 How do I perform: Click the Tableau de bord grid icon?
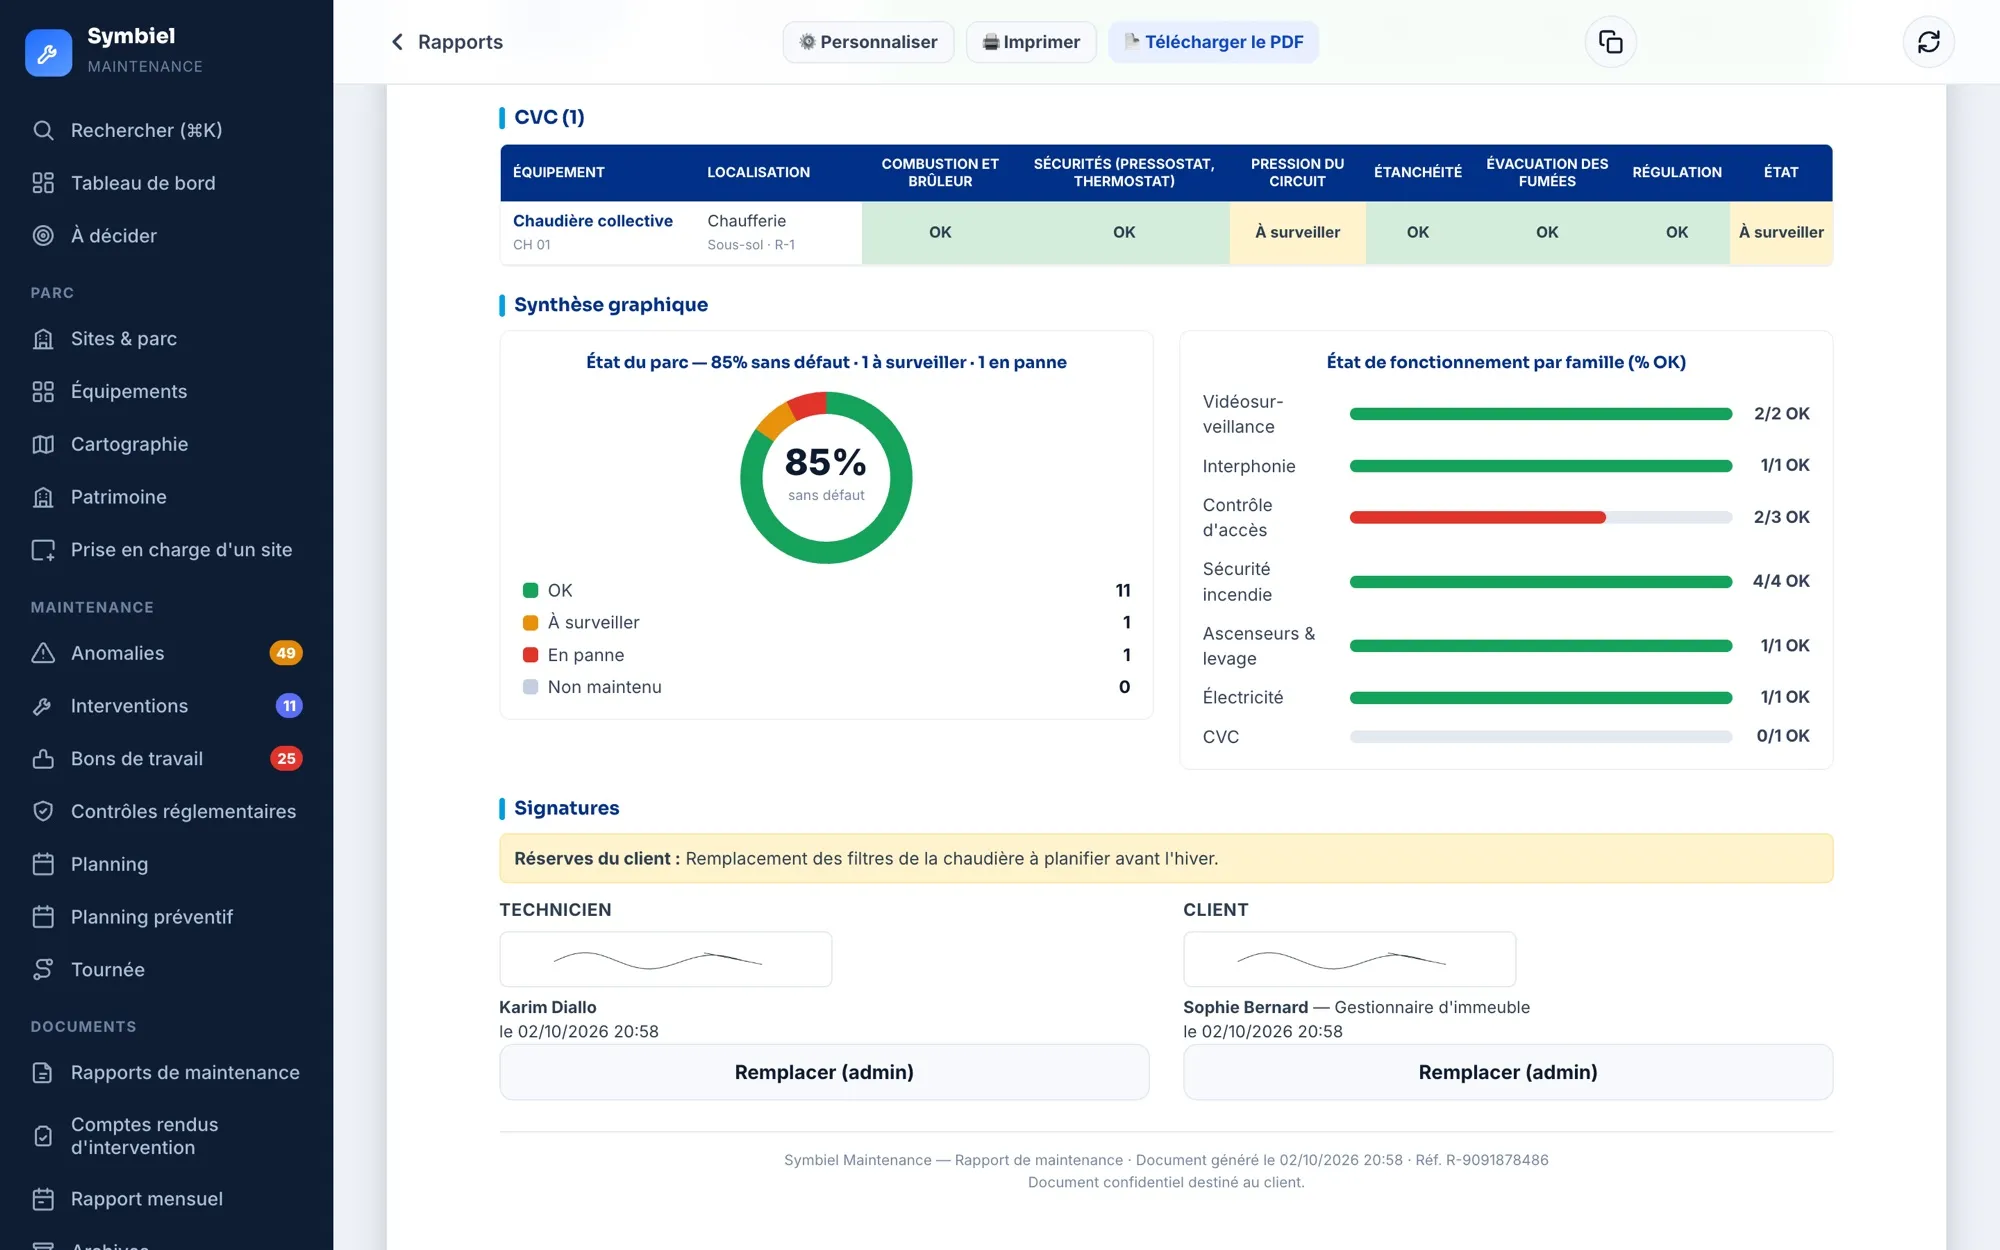[x=43, y=183]
